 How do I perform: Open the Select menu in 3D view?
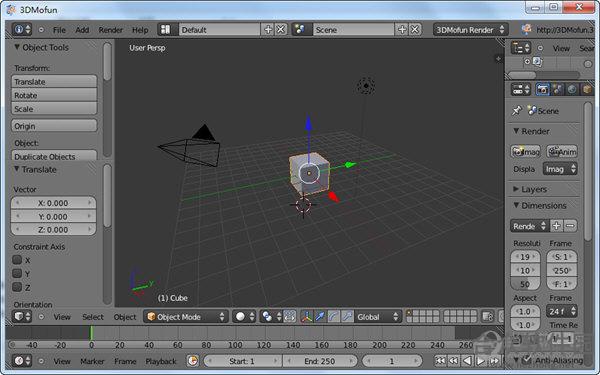click(x=93, y=317)
